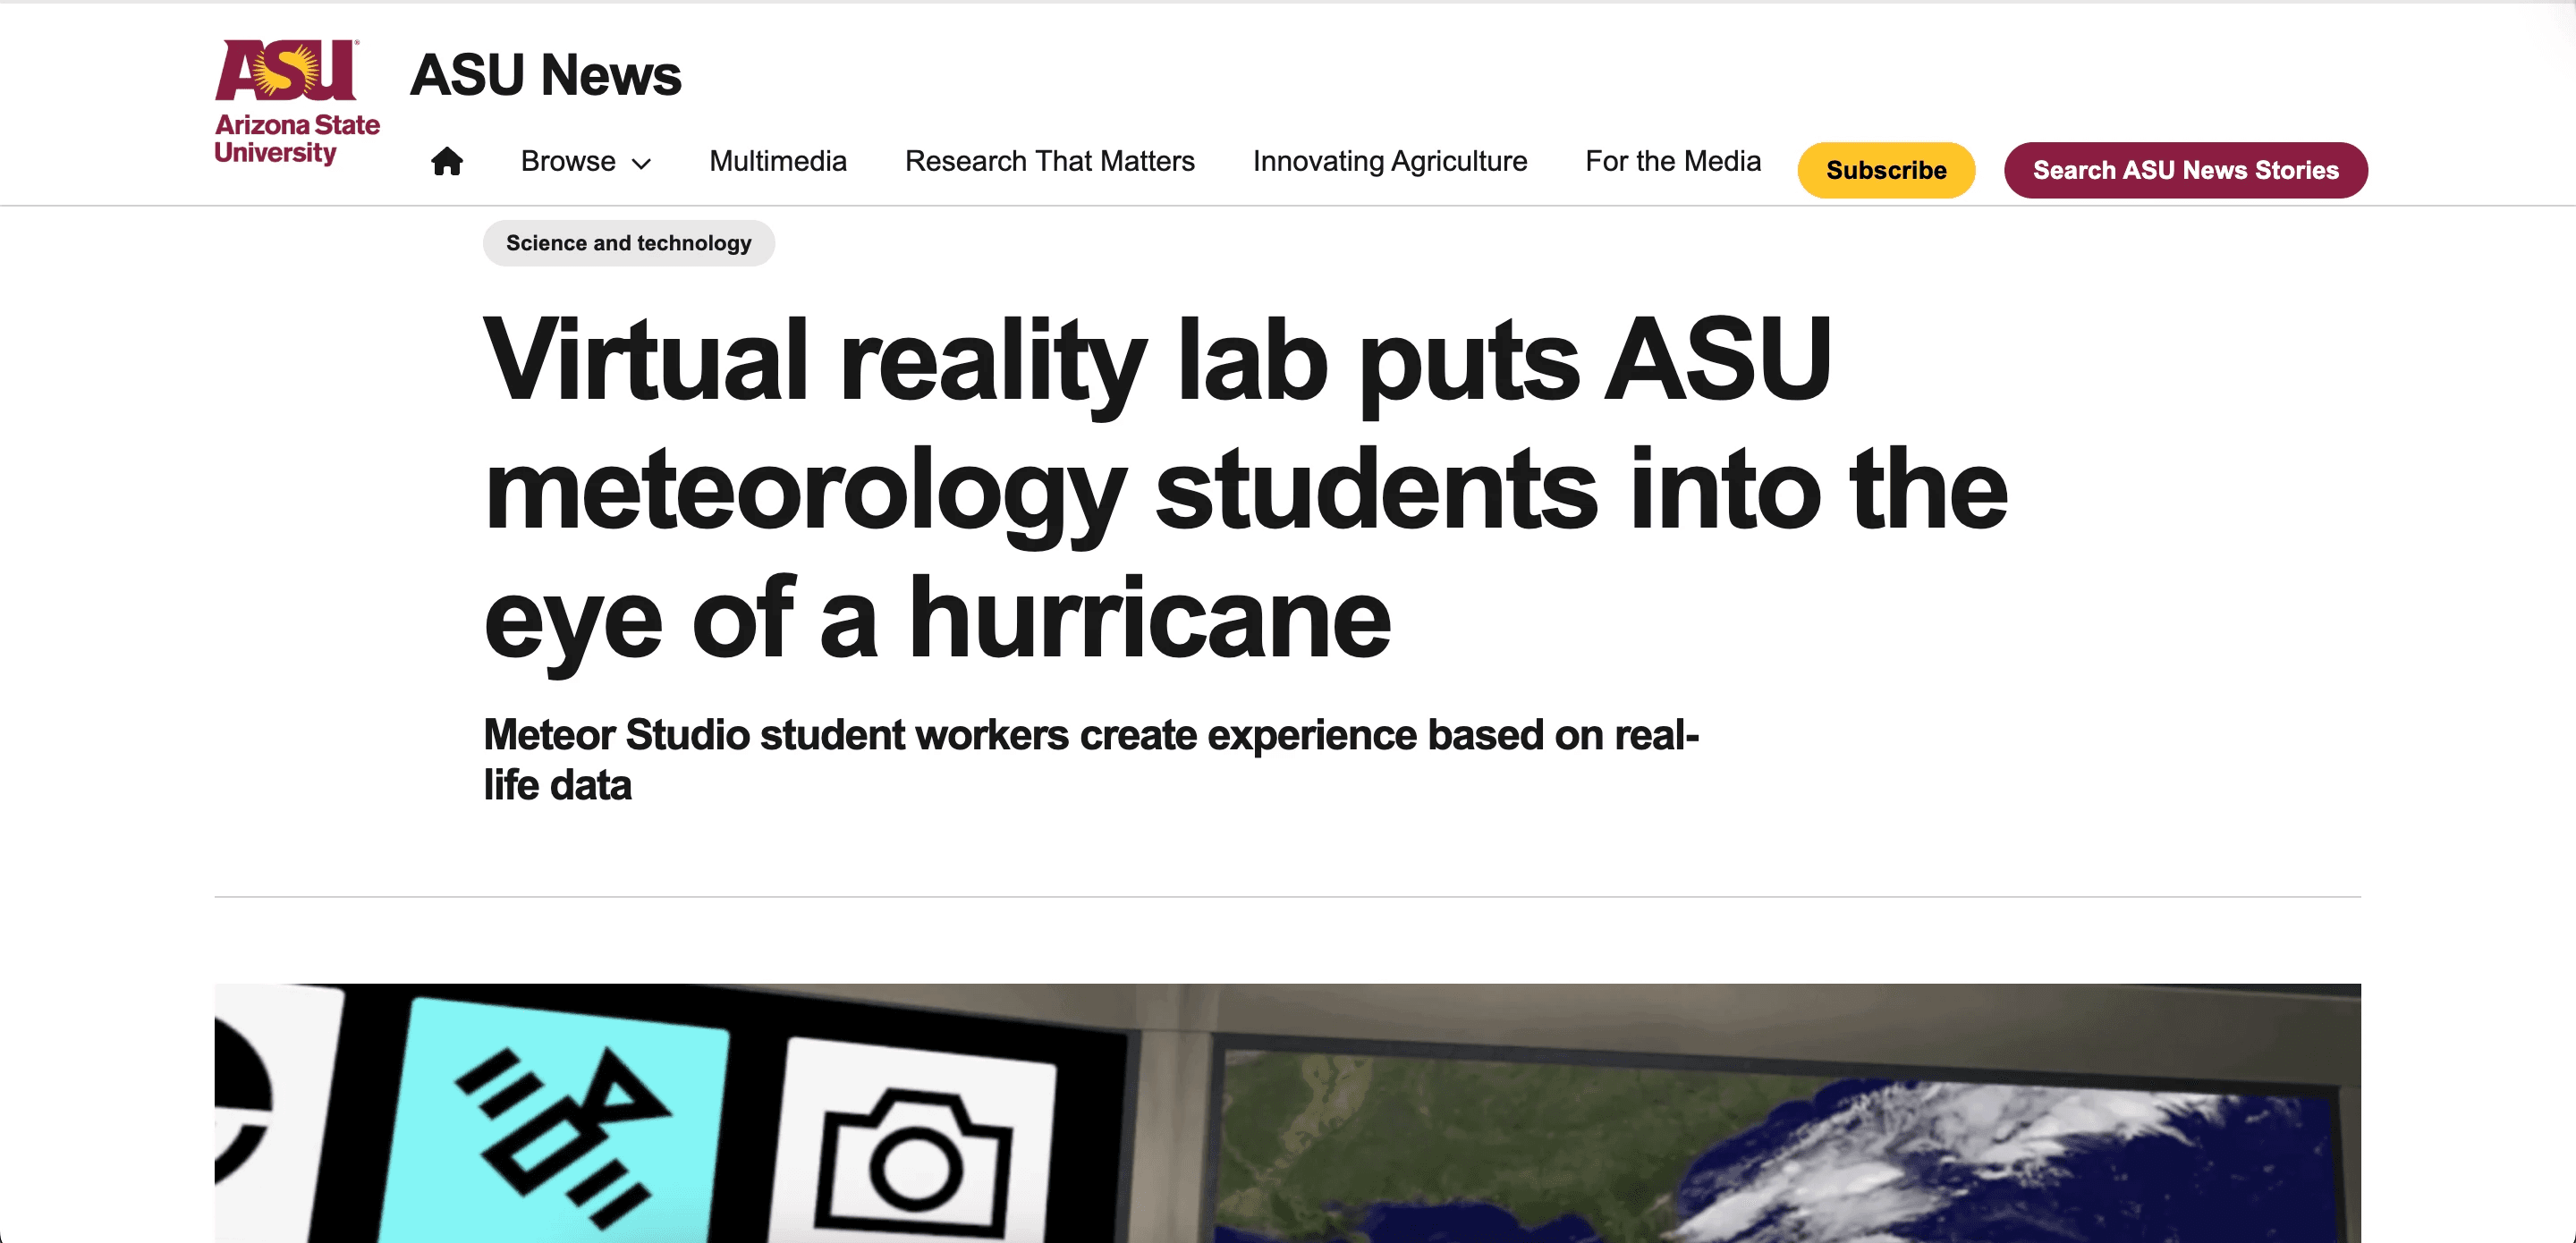
Task: Open Innovating Agriculture page
Action: point(1389,161)
